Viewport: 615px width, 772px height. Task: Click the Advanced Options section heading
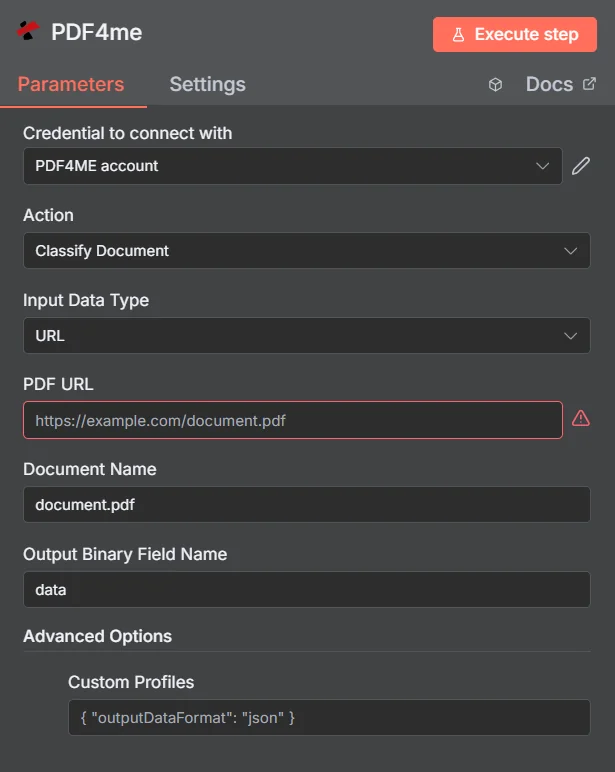97,636
